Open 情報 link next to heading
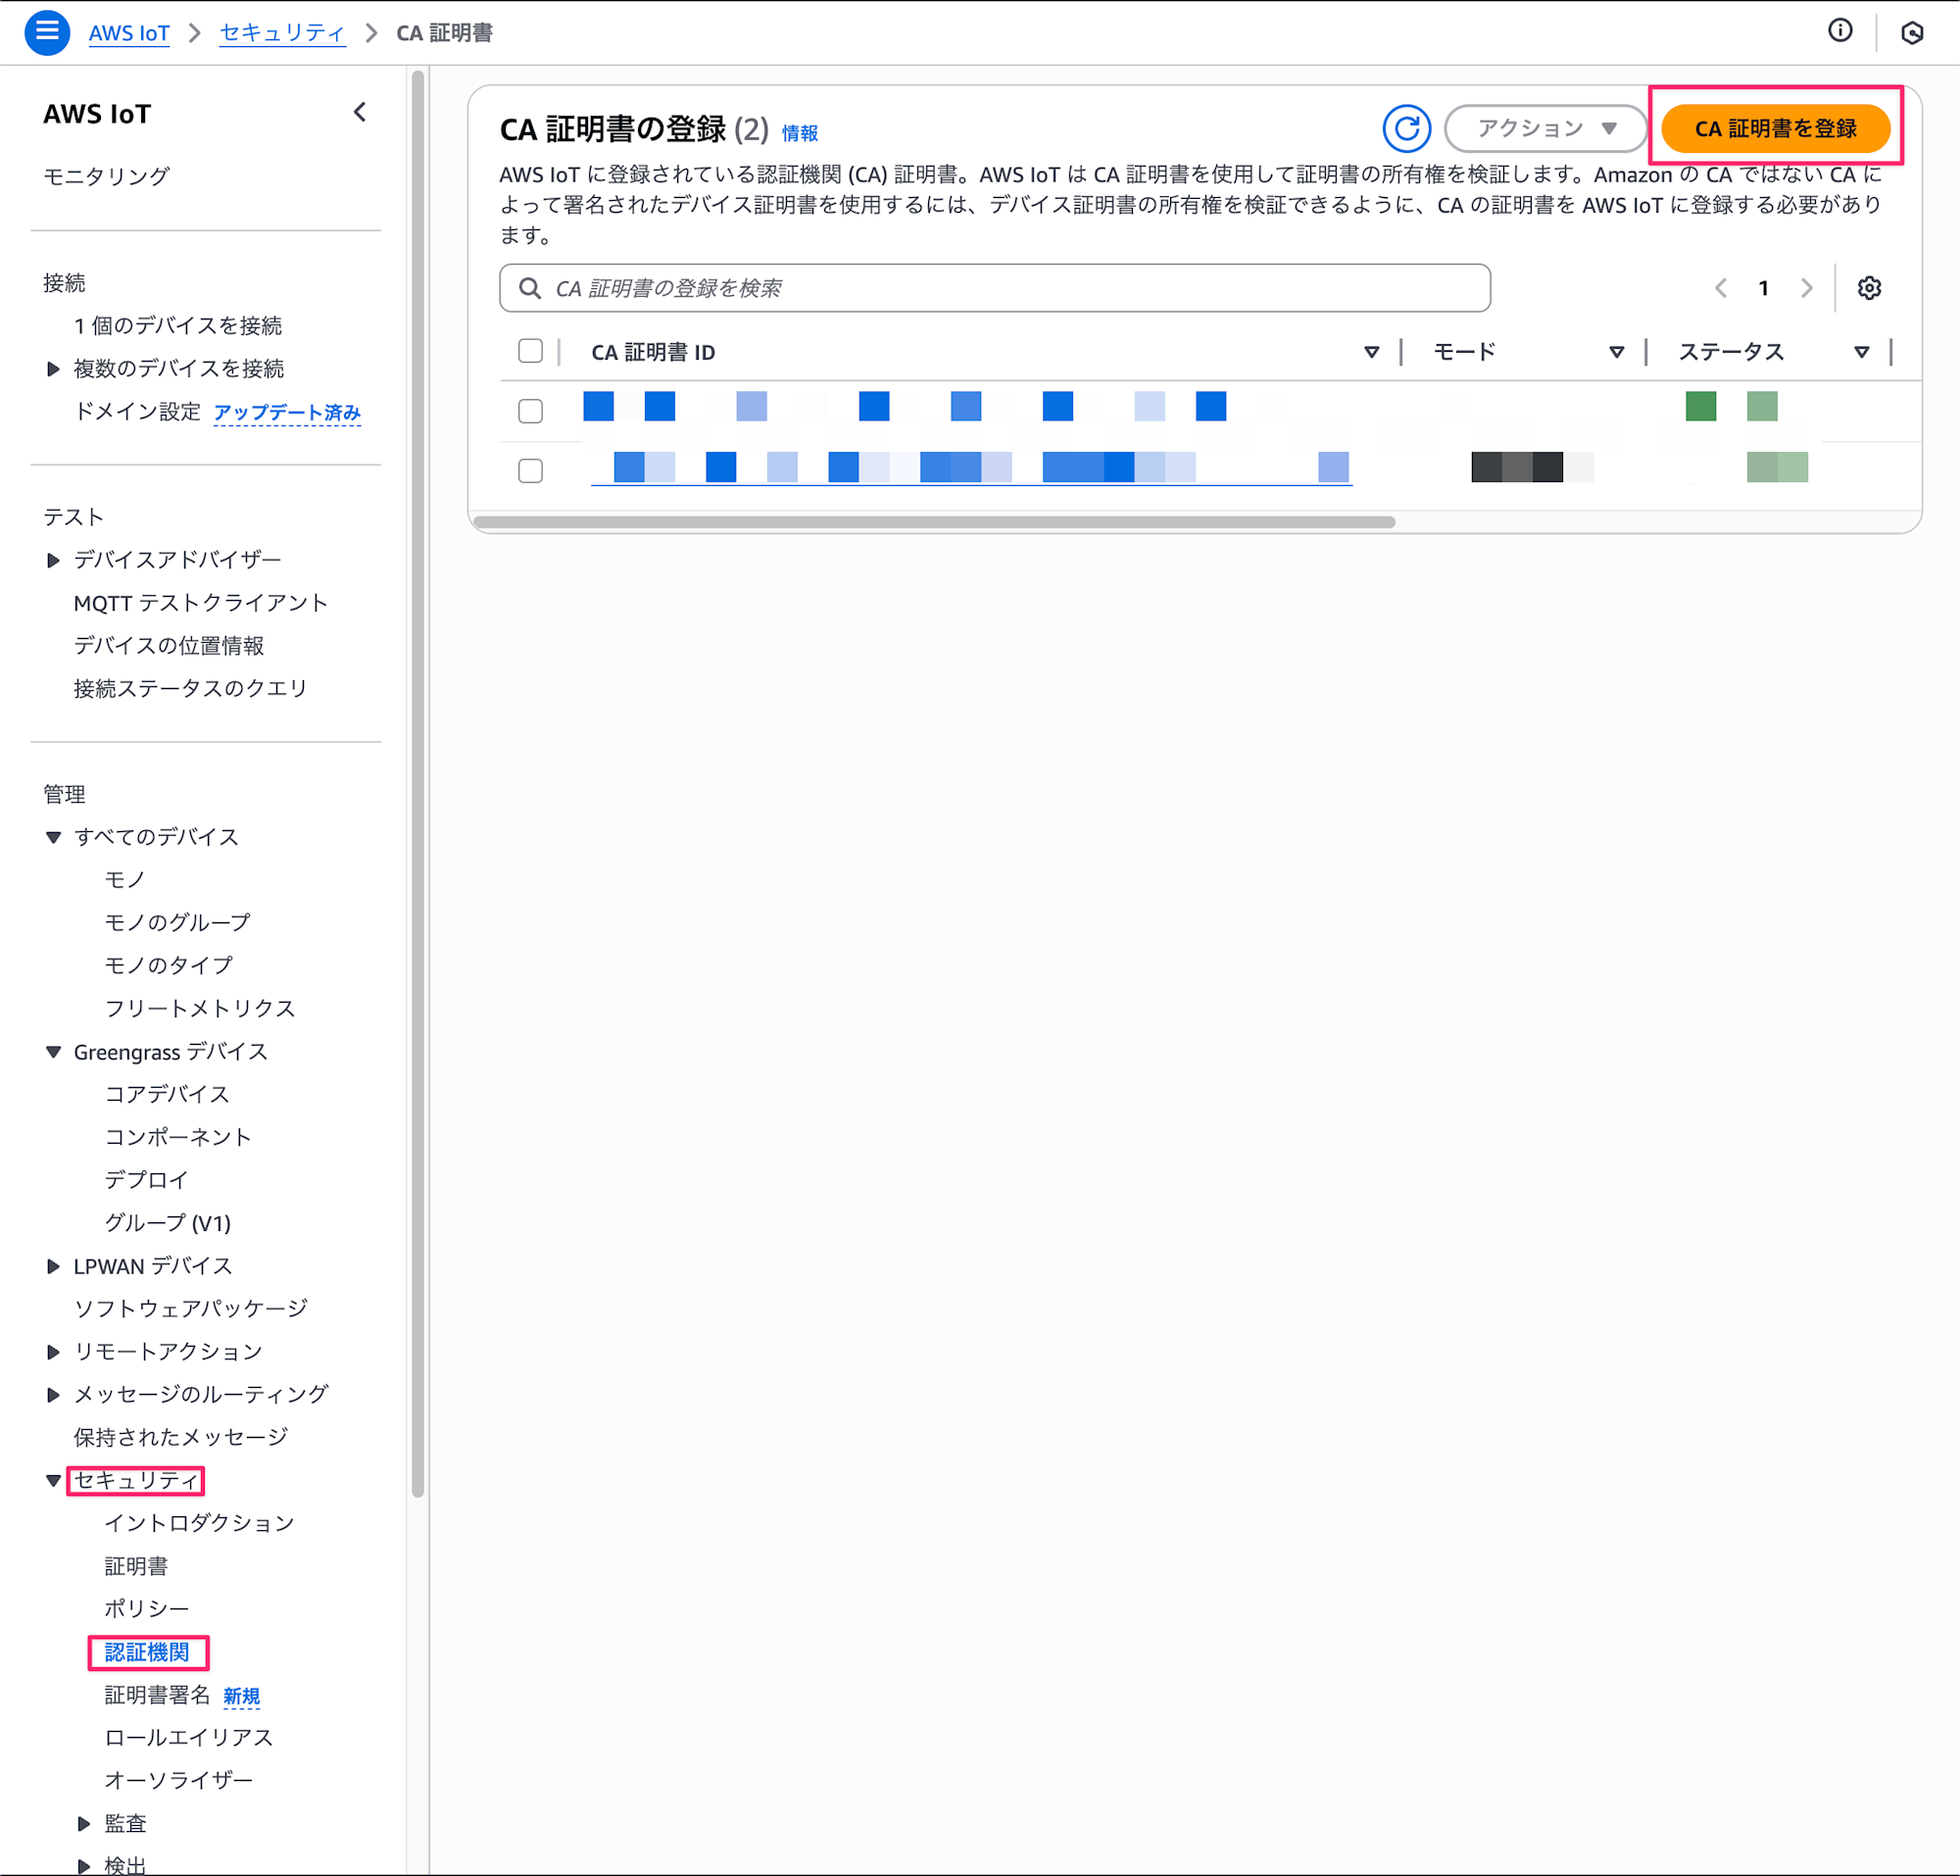 click(799, 133)
